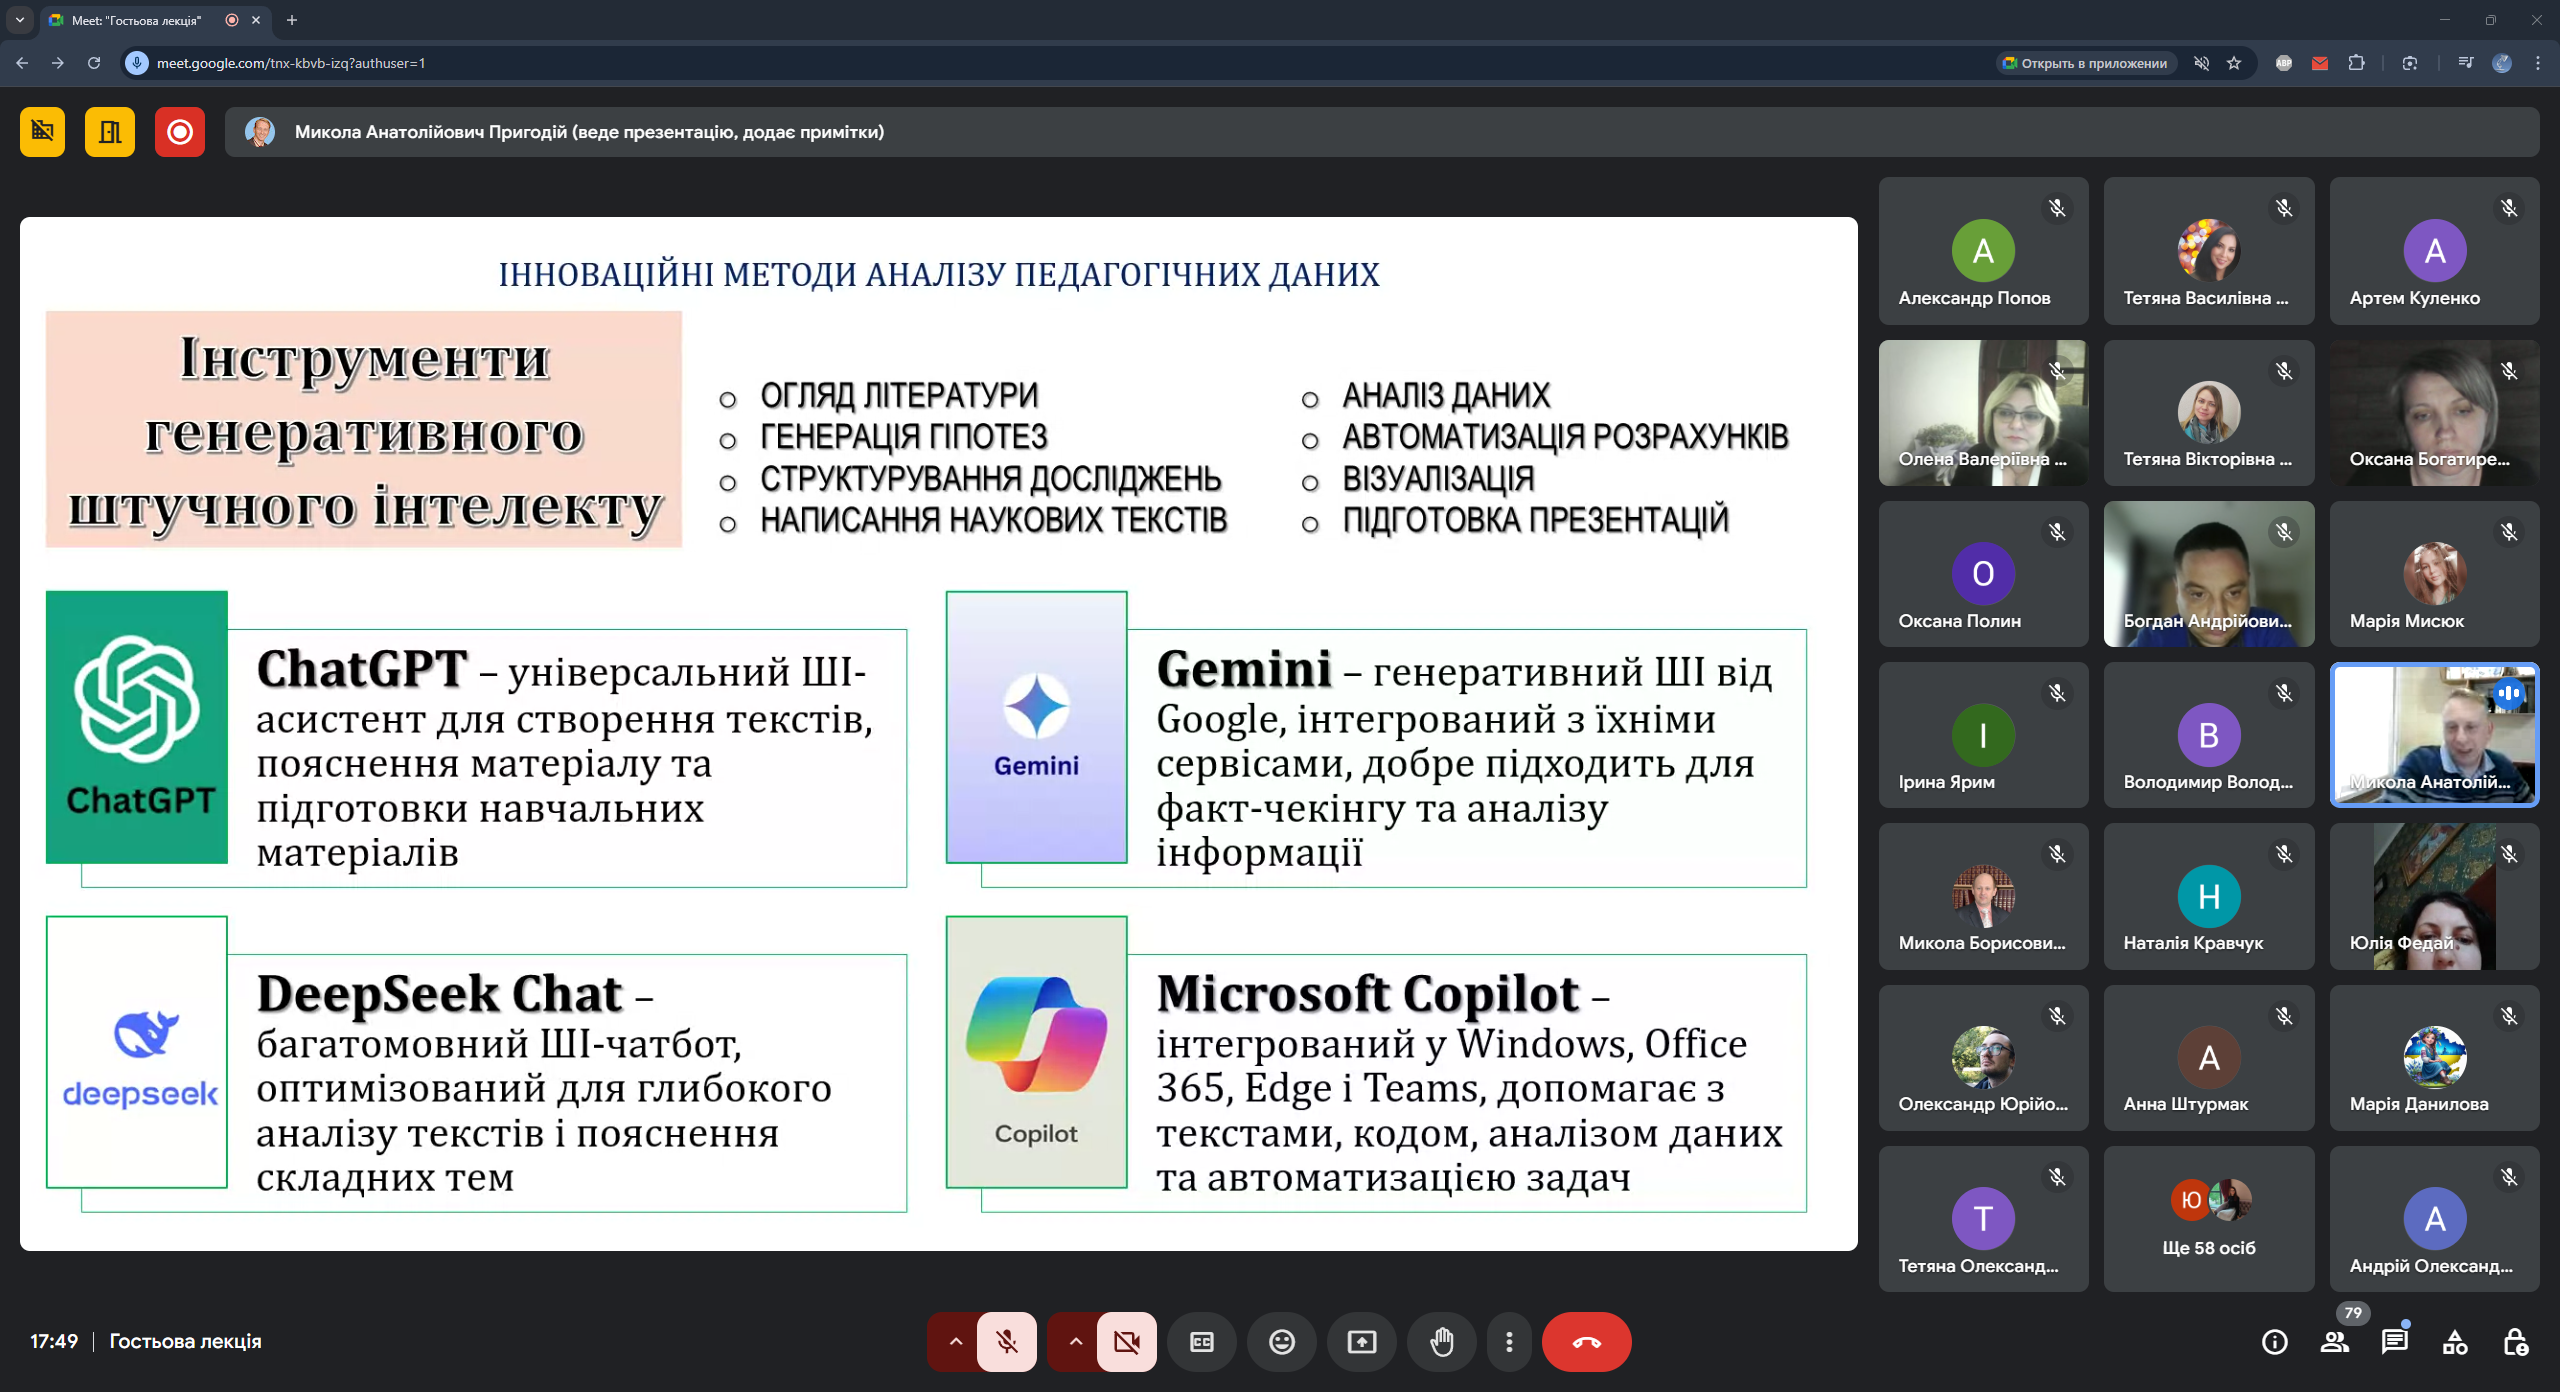Click the meeting time 17:49
The height and width of the screenshot is (1392, 2560).
coord(54,1342)
